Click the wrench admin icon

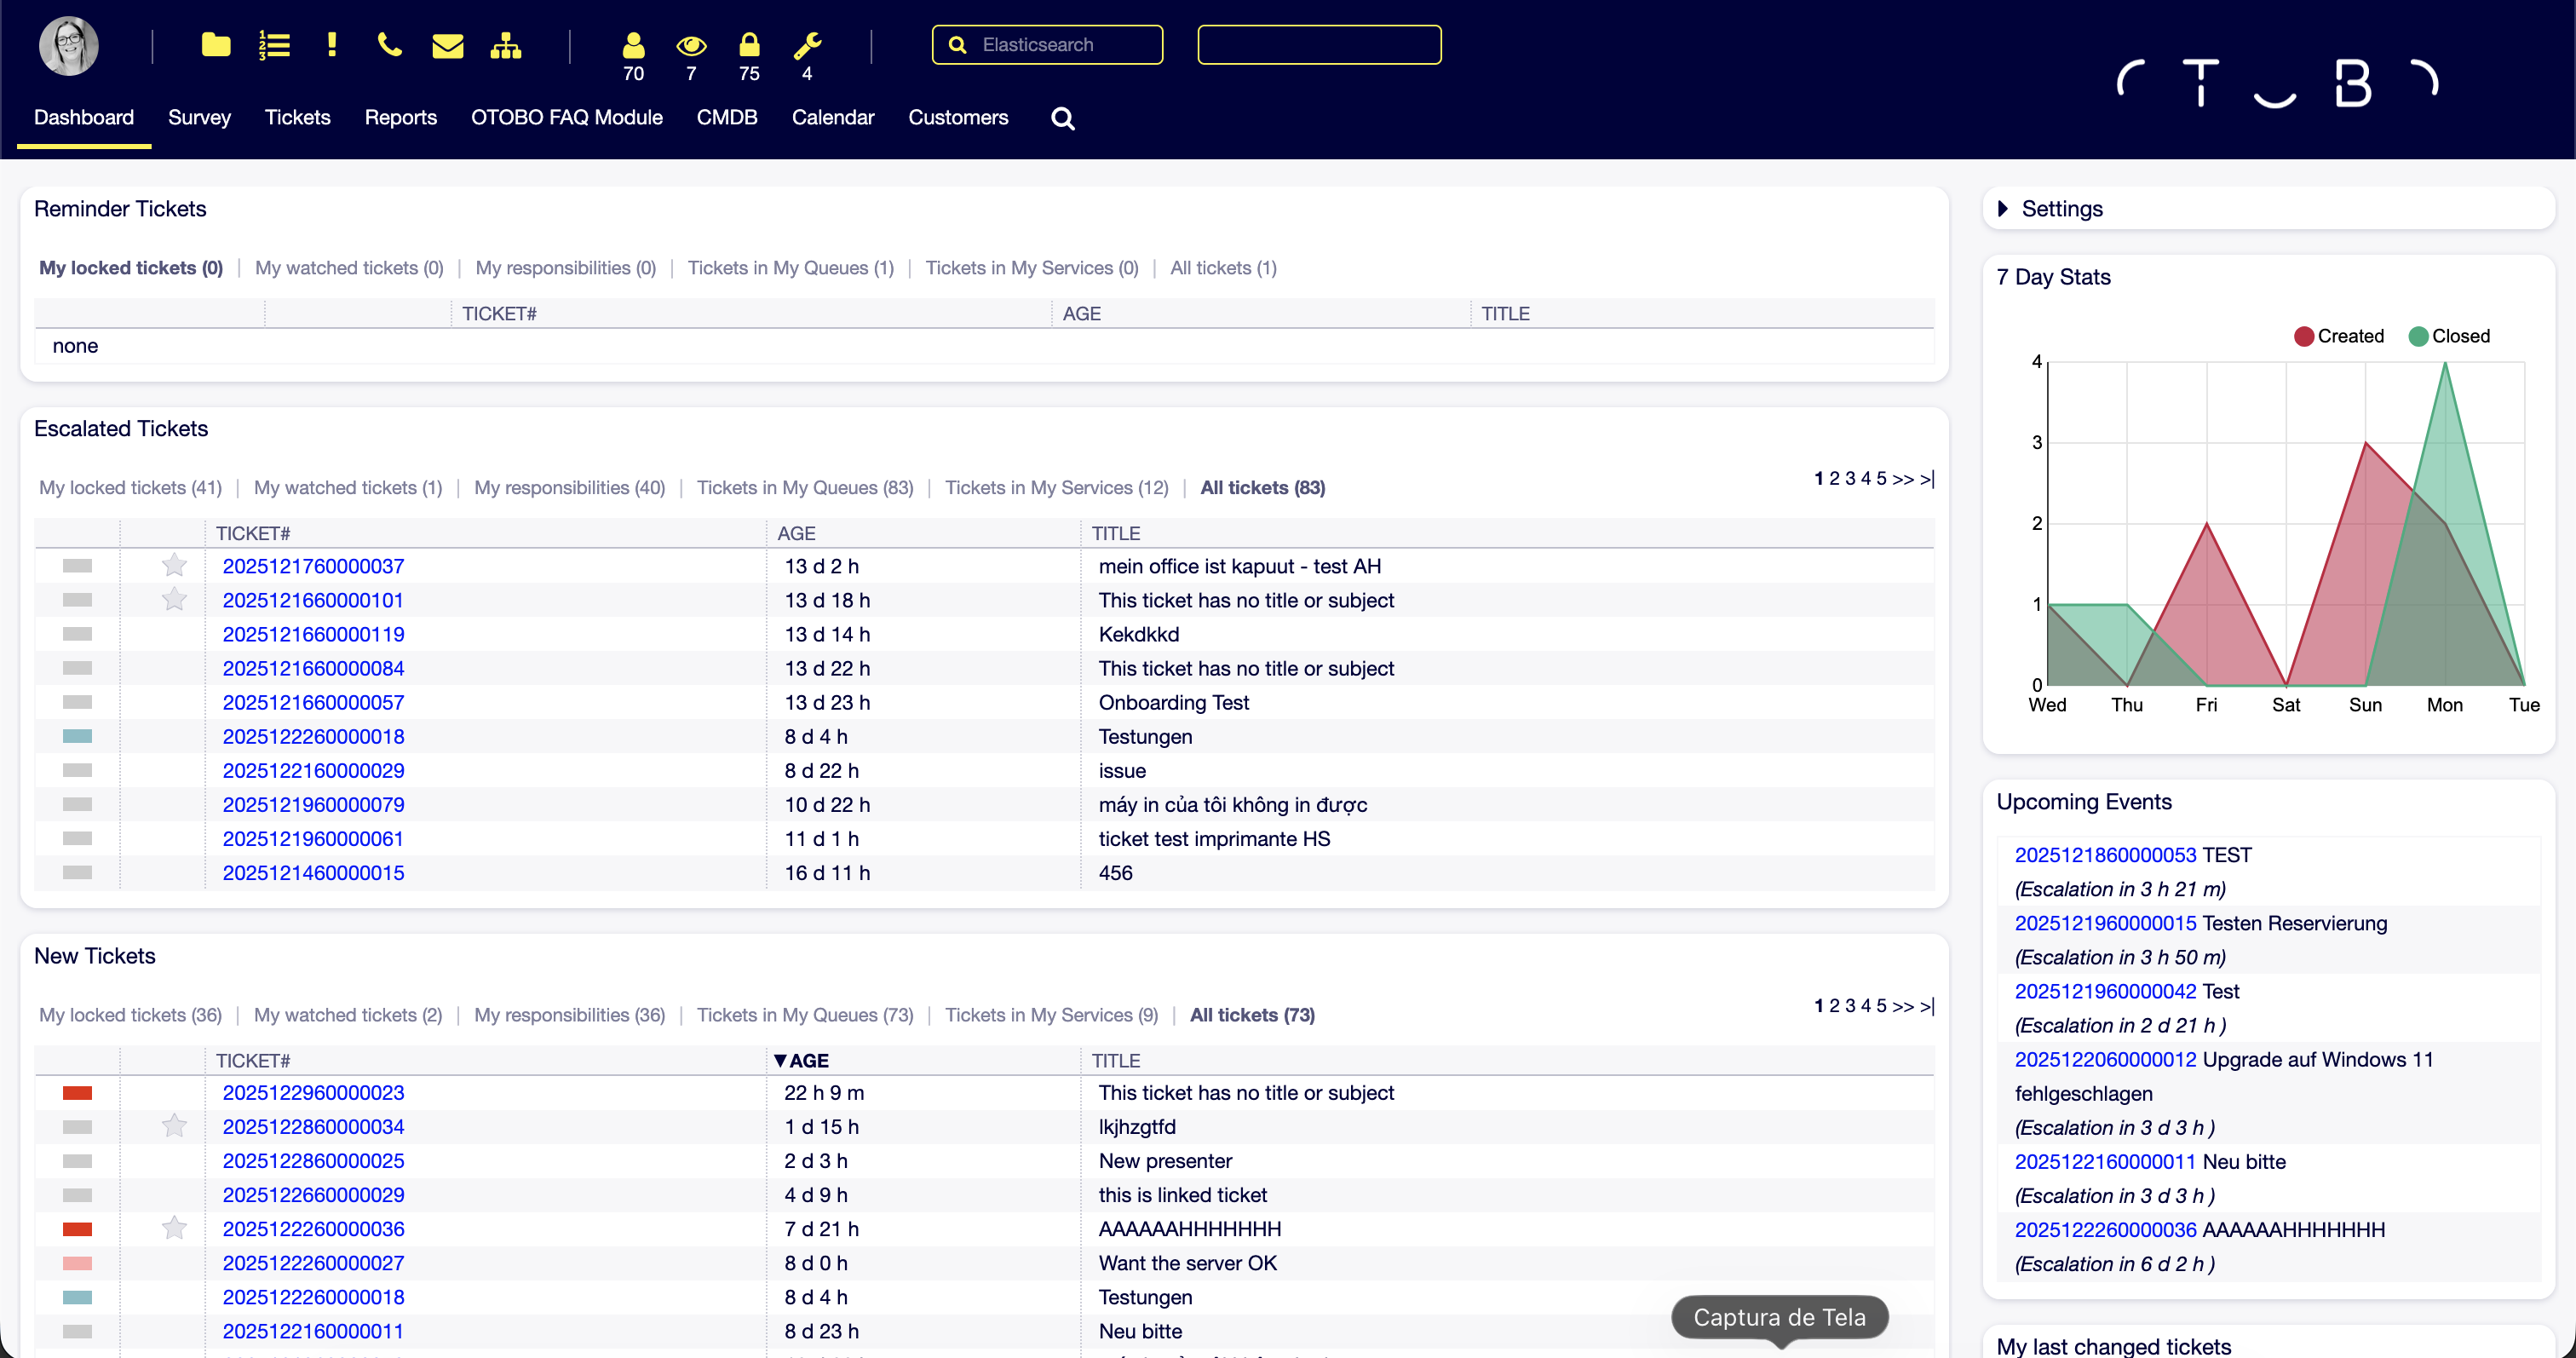point(807,45)
